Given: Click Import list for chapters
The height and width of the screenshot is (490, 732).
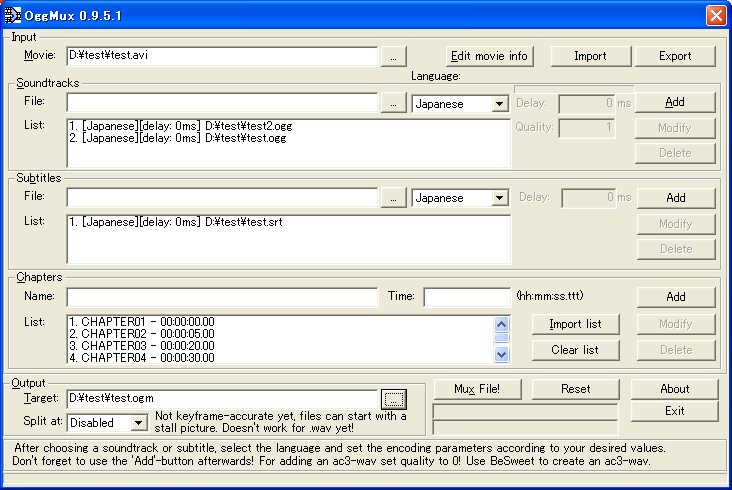Looking at the screenshot, I should (x=575, y=324).
